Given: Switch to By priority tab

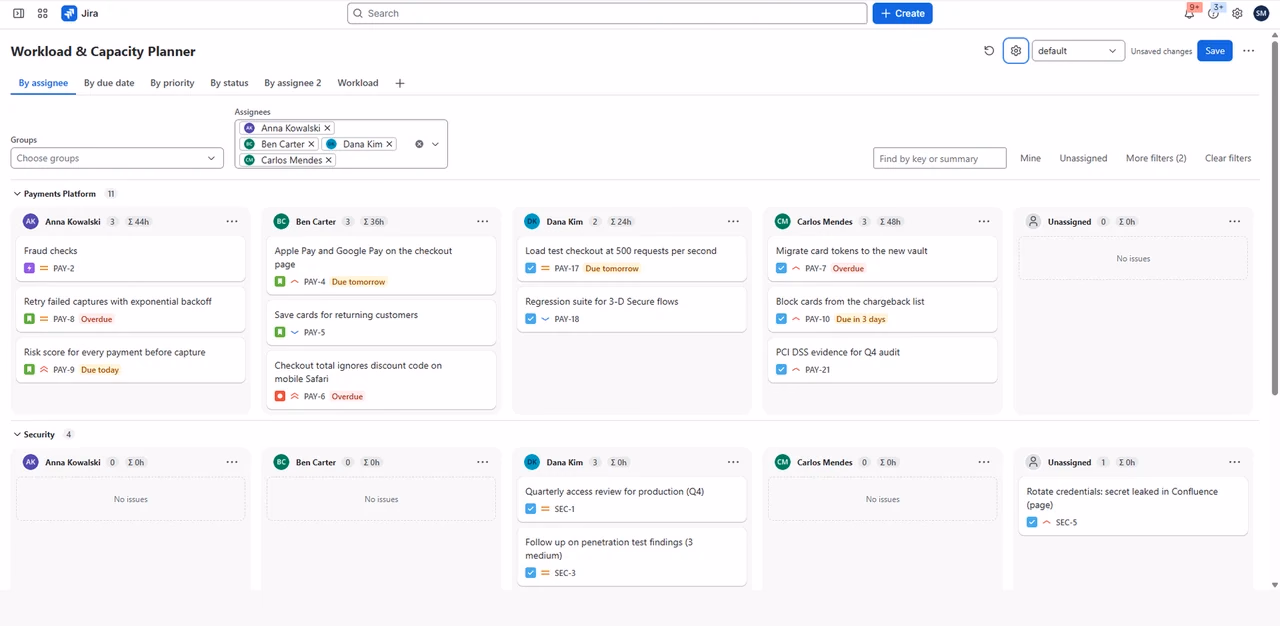Looking at the screenshot, I should (172, 83).
